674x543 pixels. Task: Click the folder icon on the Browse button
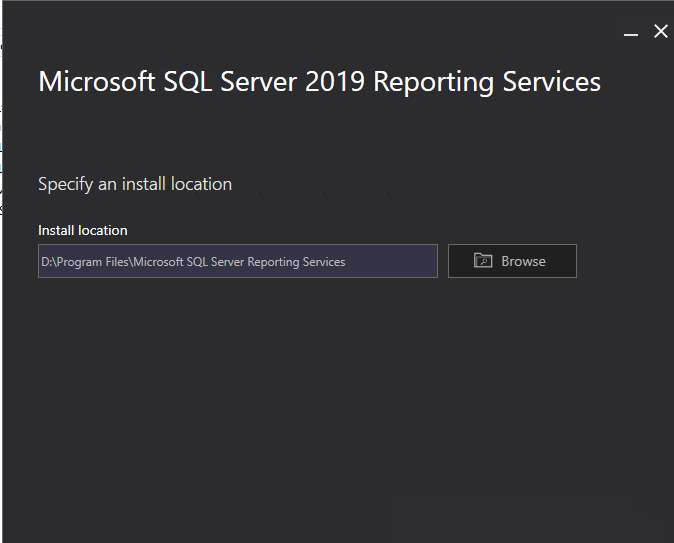click(483, 261)
